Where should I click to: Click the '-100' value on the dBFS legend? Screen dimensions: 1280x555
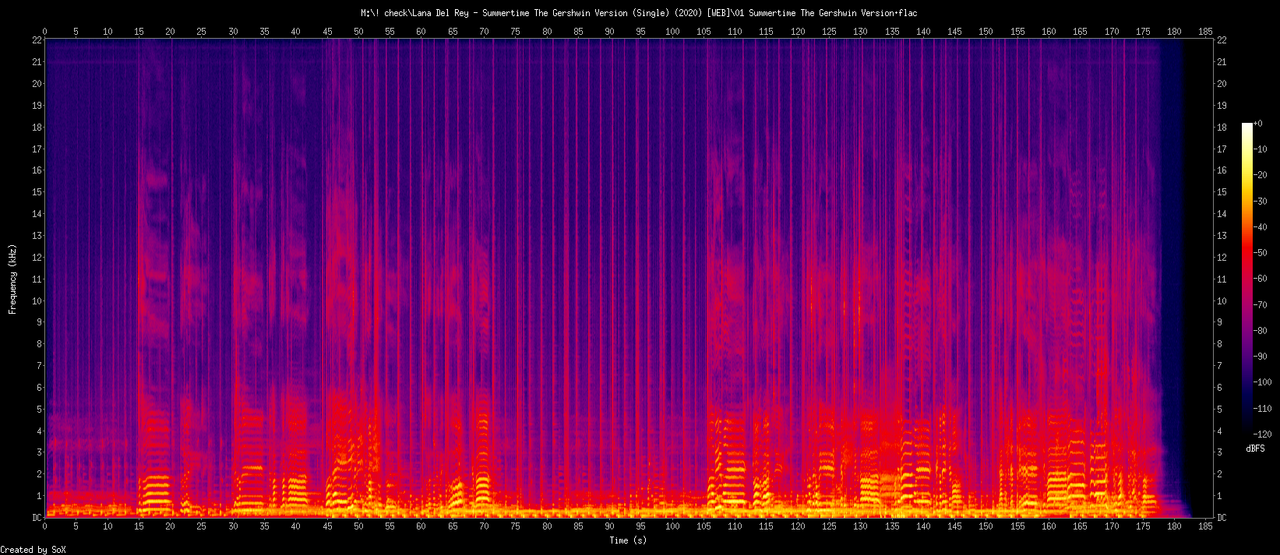tap(1265, 383)
